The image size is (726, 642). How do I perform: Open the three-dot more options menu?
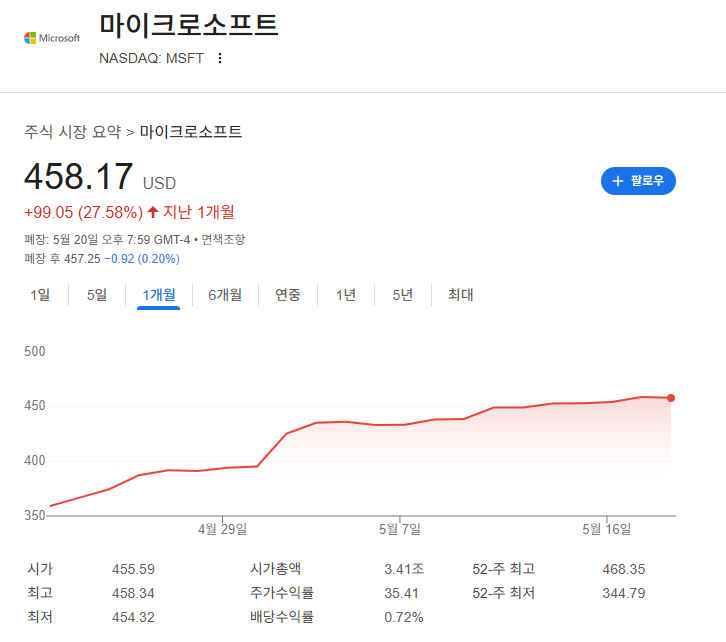(220, 58)
